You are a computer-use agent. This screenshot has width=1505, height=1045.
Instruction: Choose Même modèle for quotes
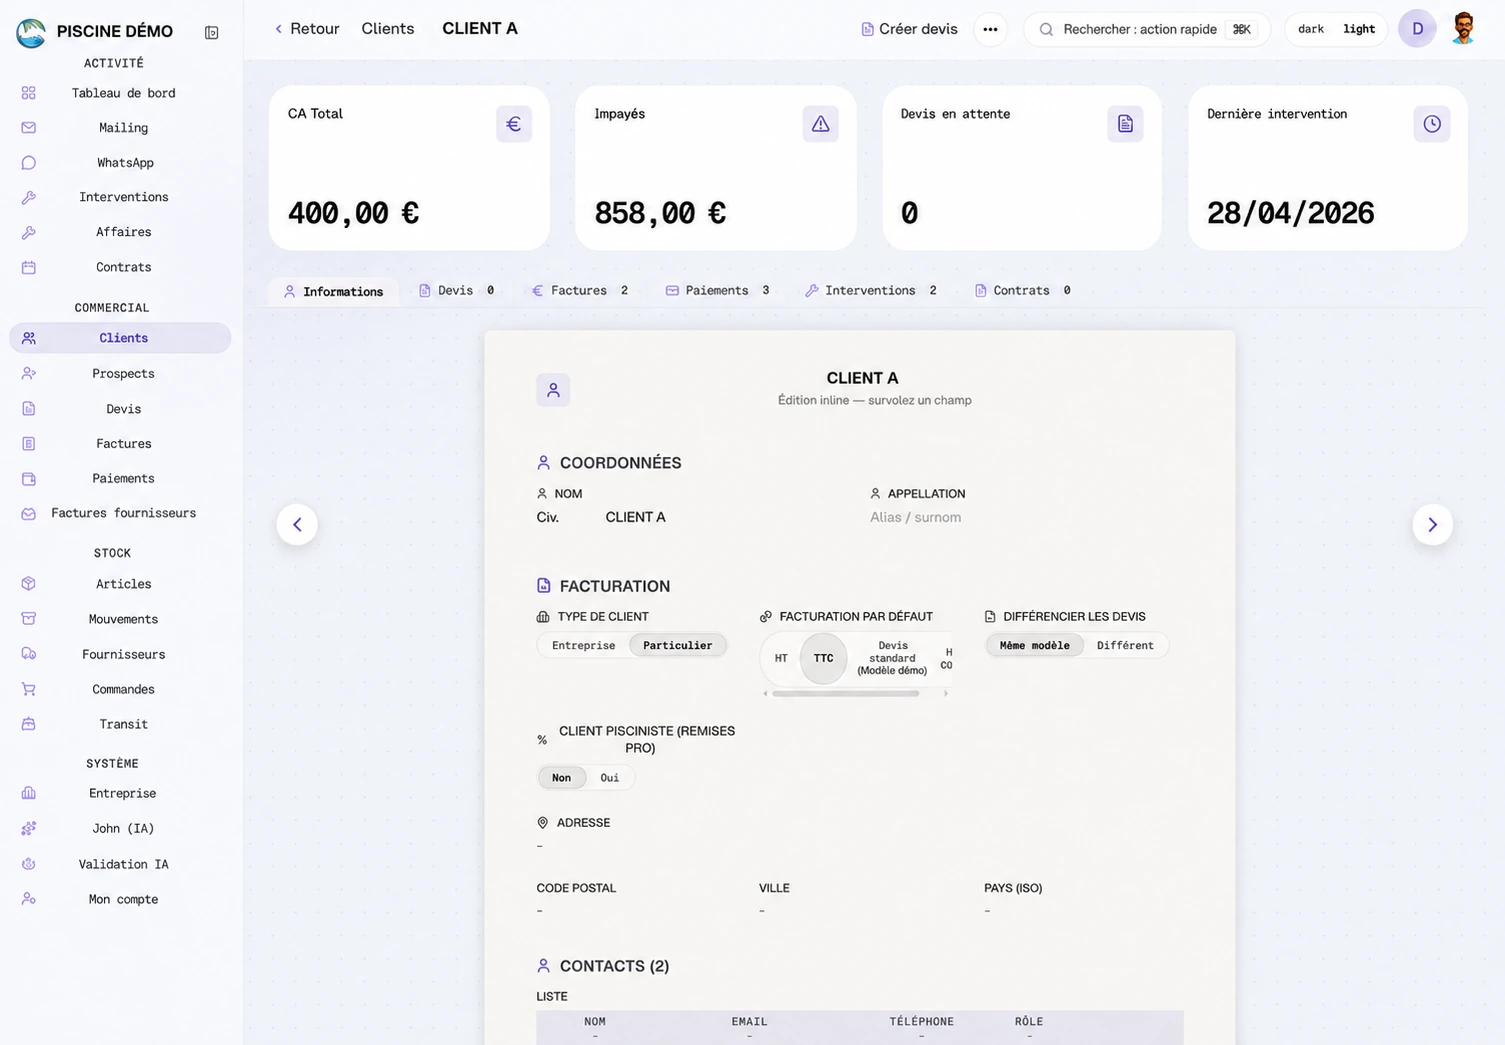click(x=1035, y=646)
